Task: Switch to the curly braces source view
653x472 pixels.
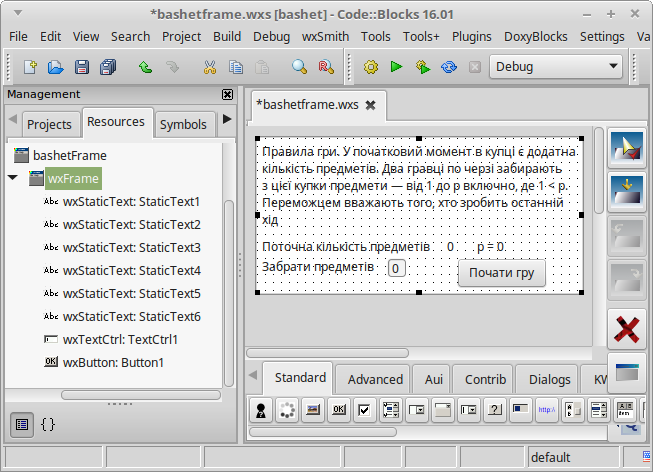Action: pos(48,425)
